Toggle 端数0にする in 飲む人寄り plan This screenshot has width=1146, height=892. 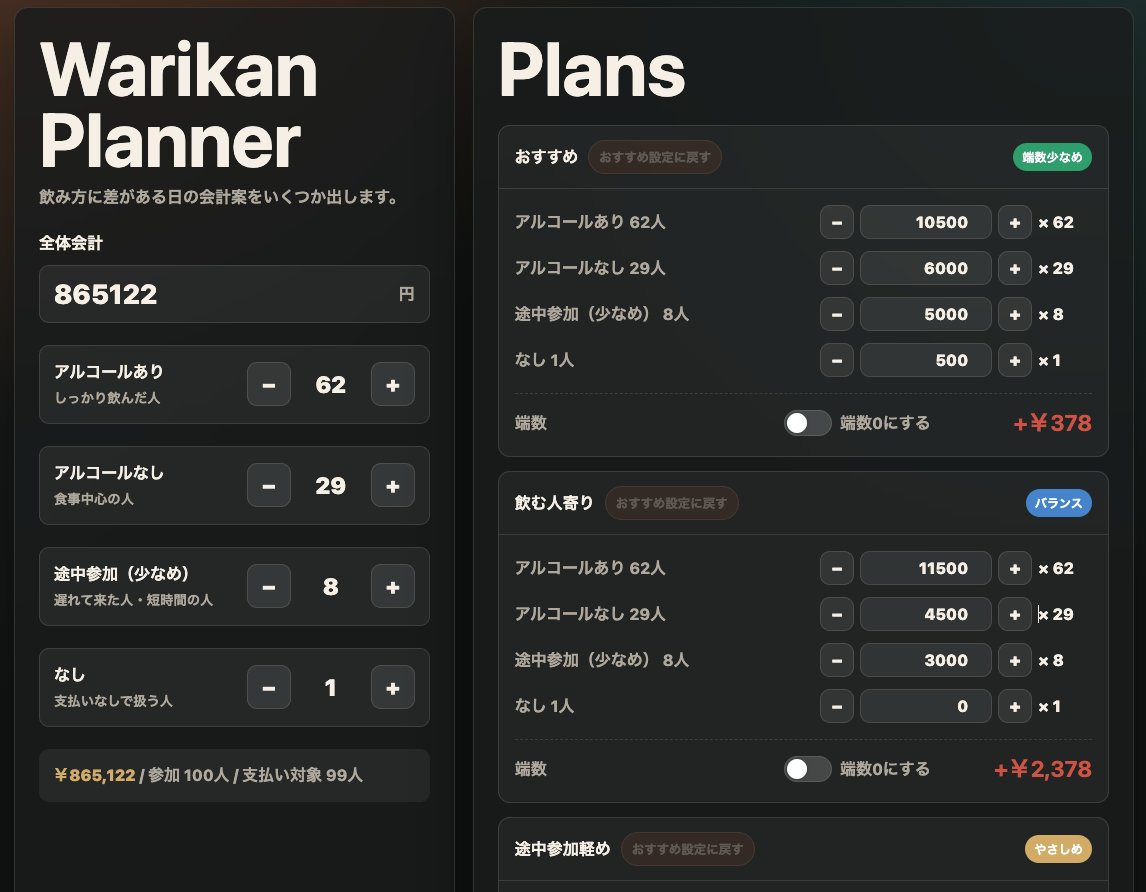click(808, 768)
